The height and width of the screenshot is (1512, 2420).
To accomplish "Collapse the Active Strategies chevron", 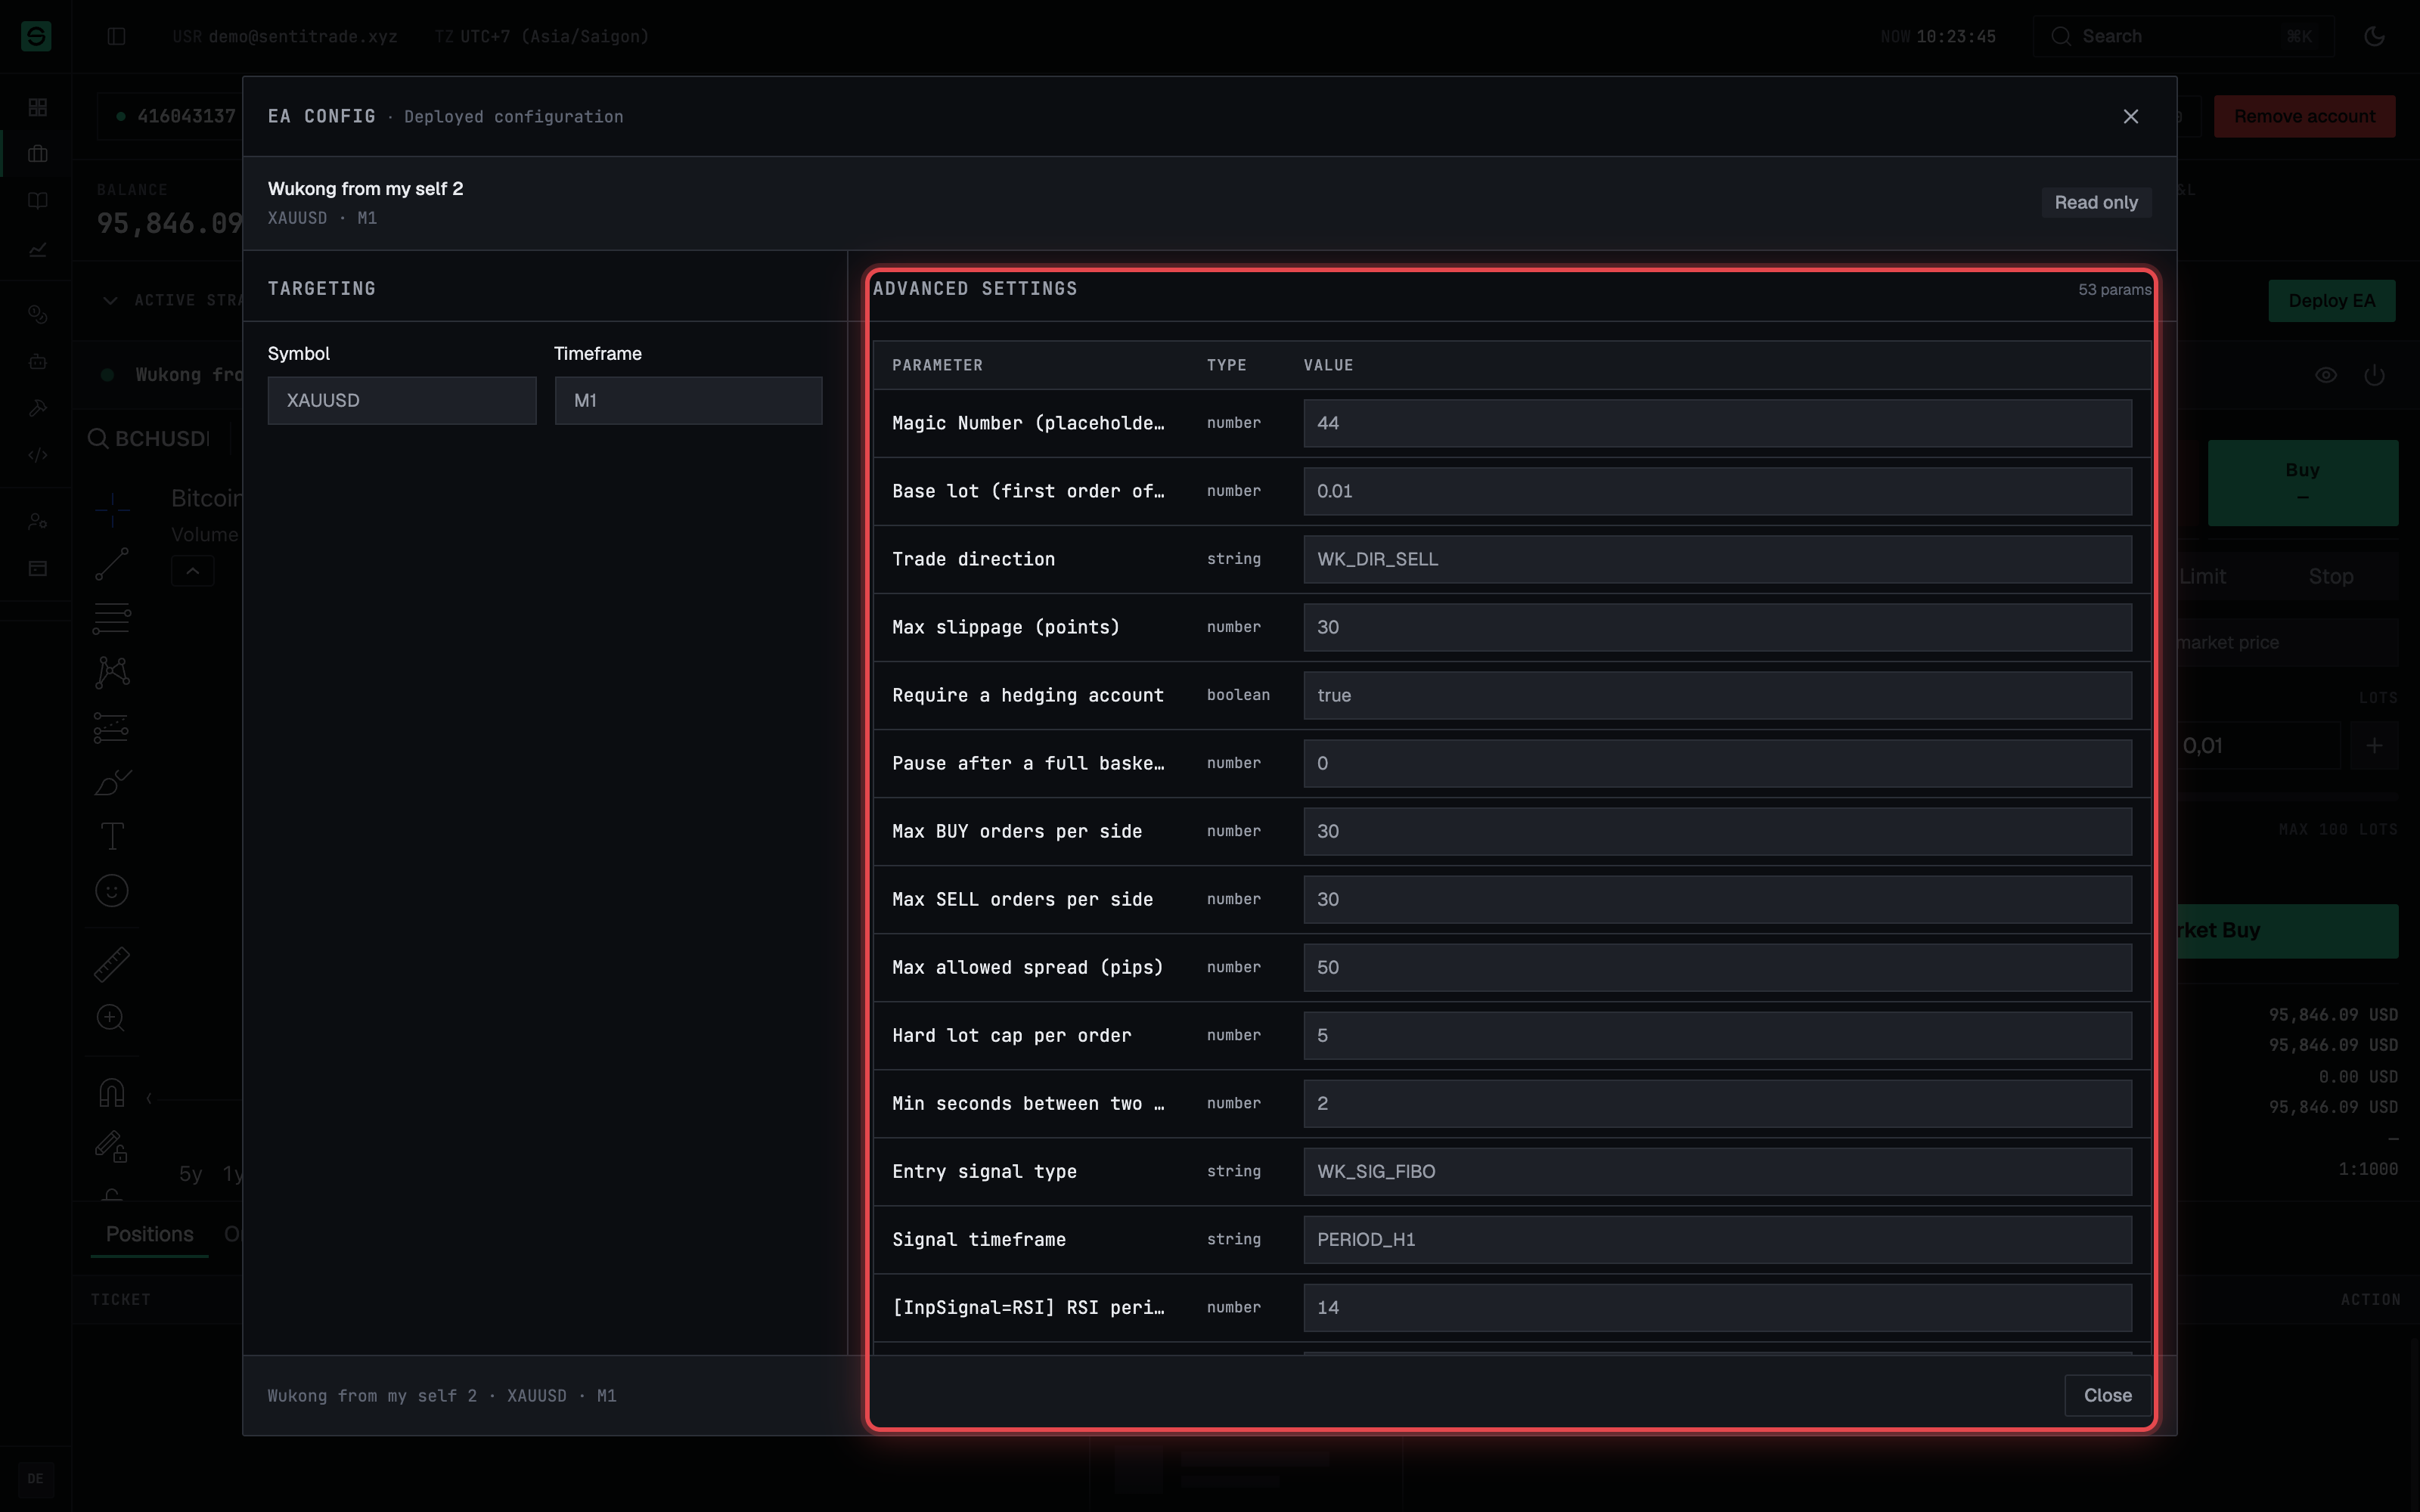I will pos(110,300).
